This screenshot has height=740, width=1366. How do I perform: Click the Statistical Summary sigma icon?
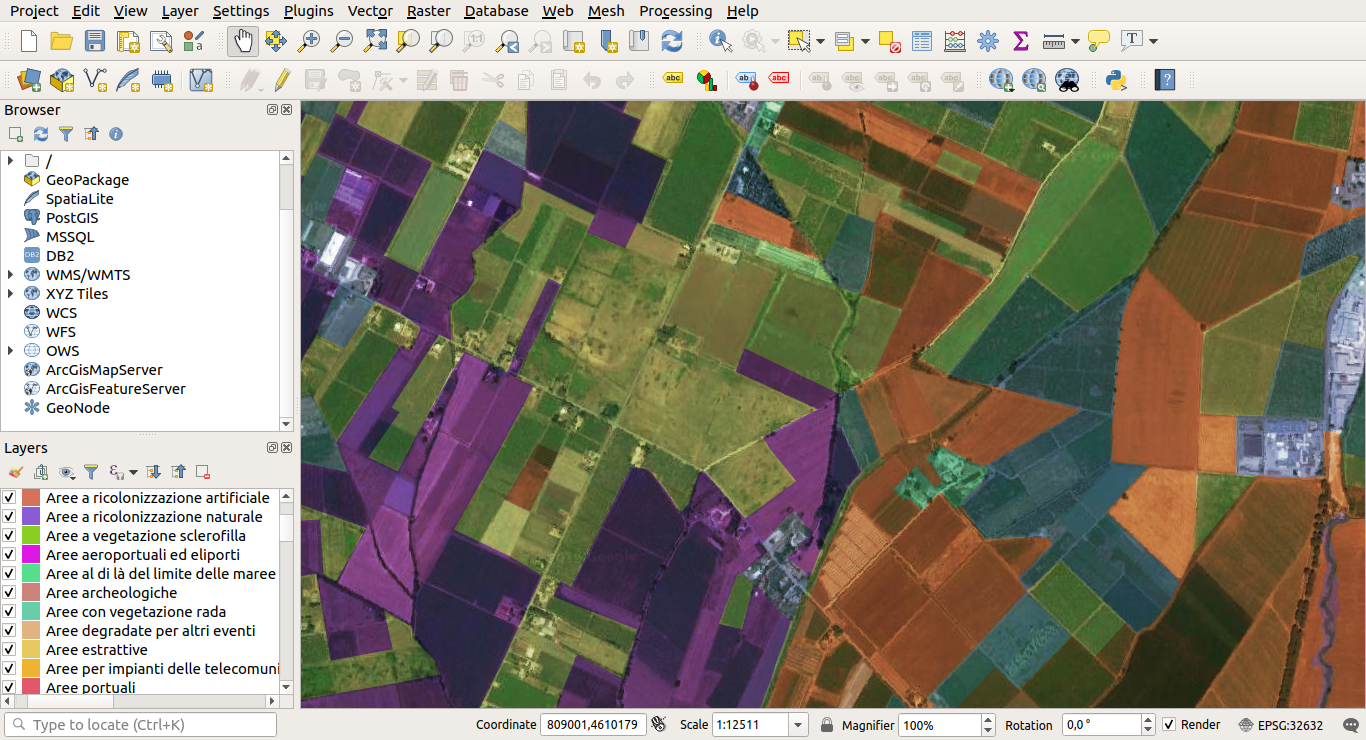pos(1020,41)
